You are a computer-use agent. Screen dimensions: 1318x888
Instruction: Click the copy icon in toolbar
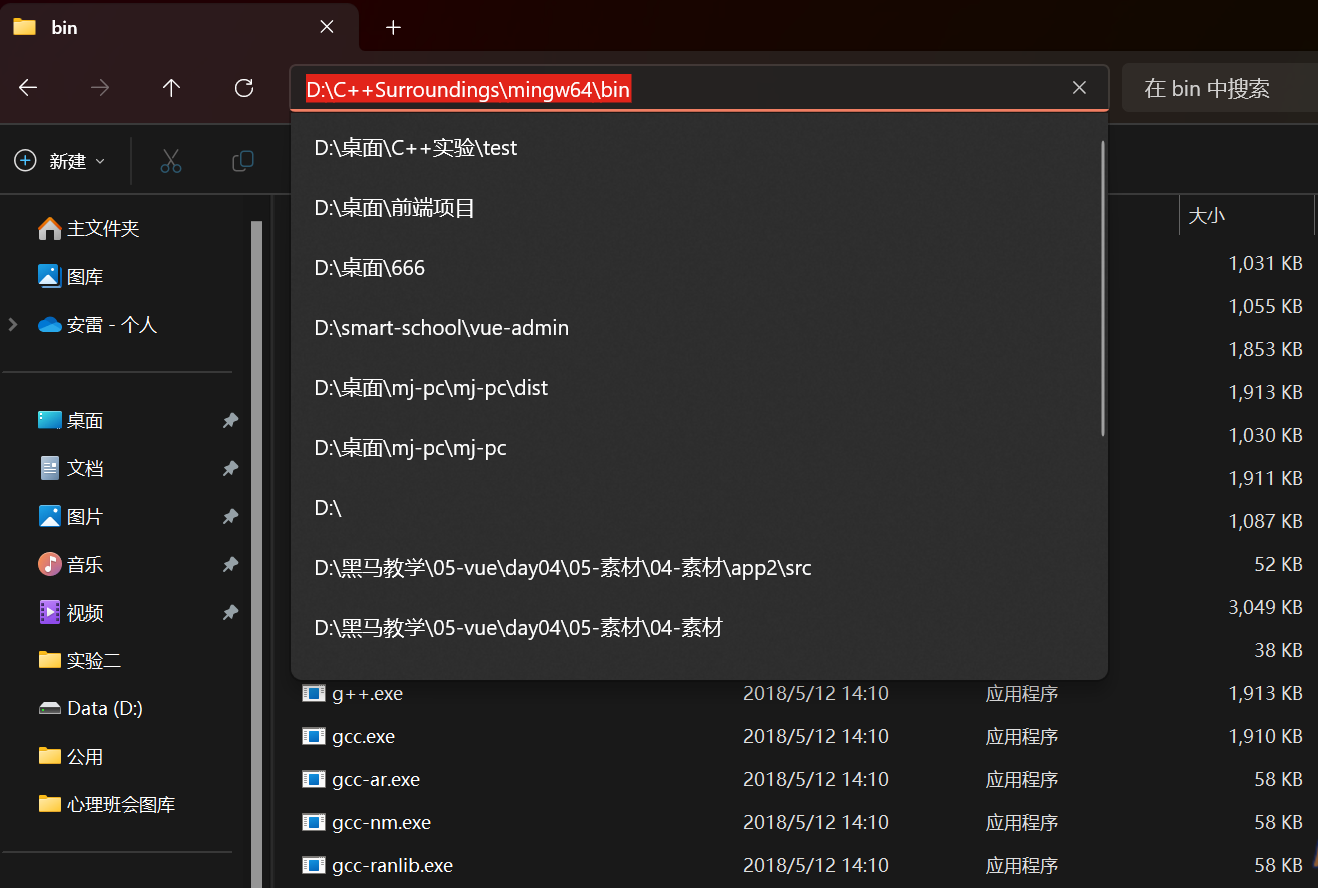point(243,161)
